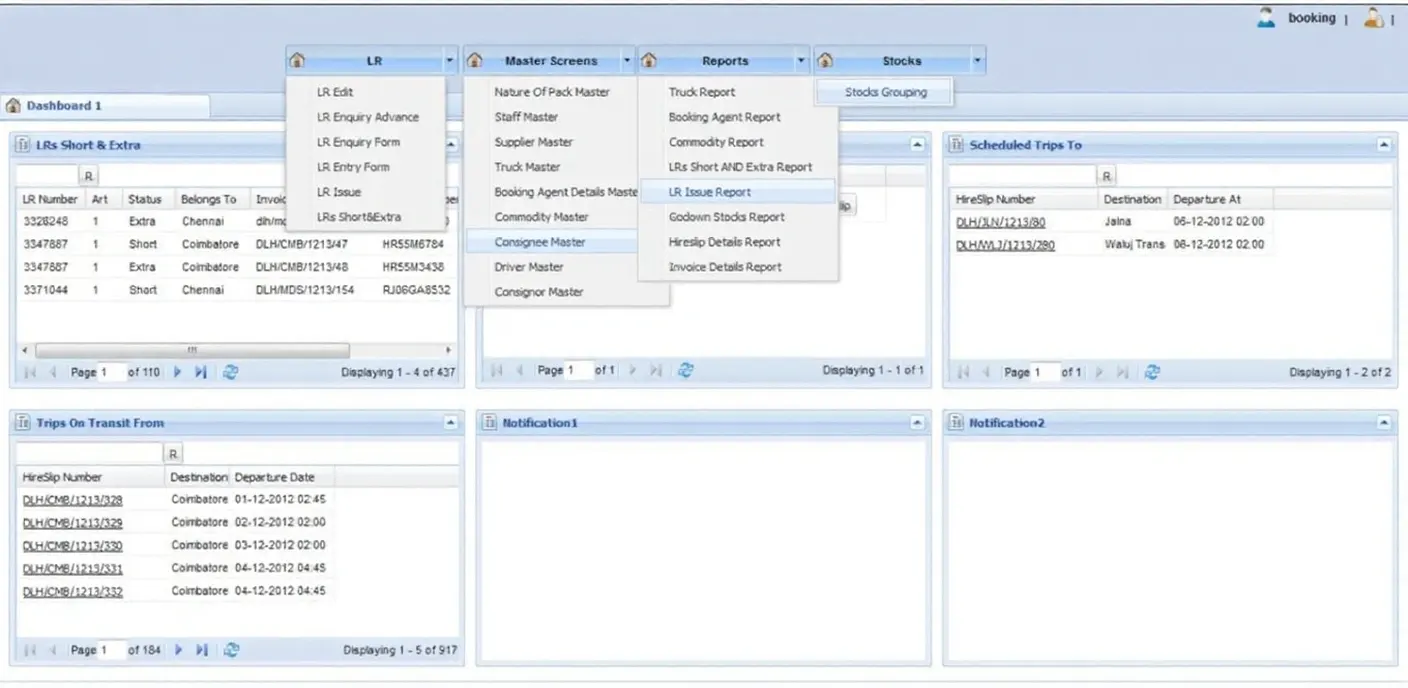Click the Reports menu home icon

(648, 60)
